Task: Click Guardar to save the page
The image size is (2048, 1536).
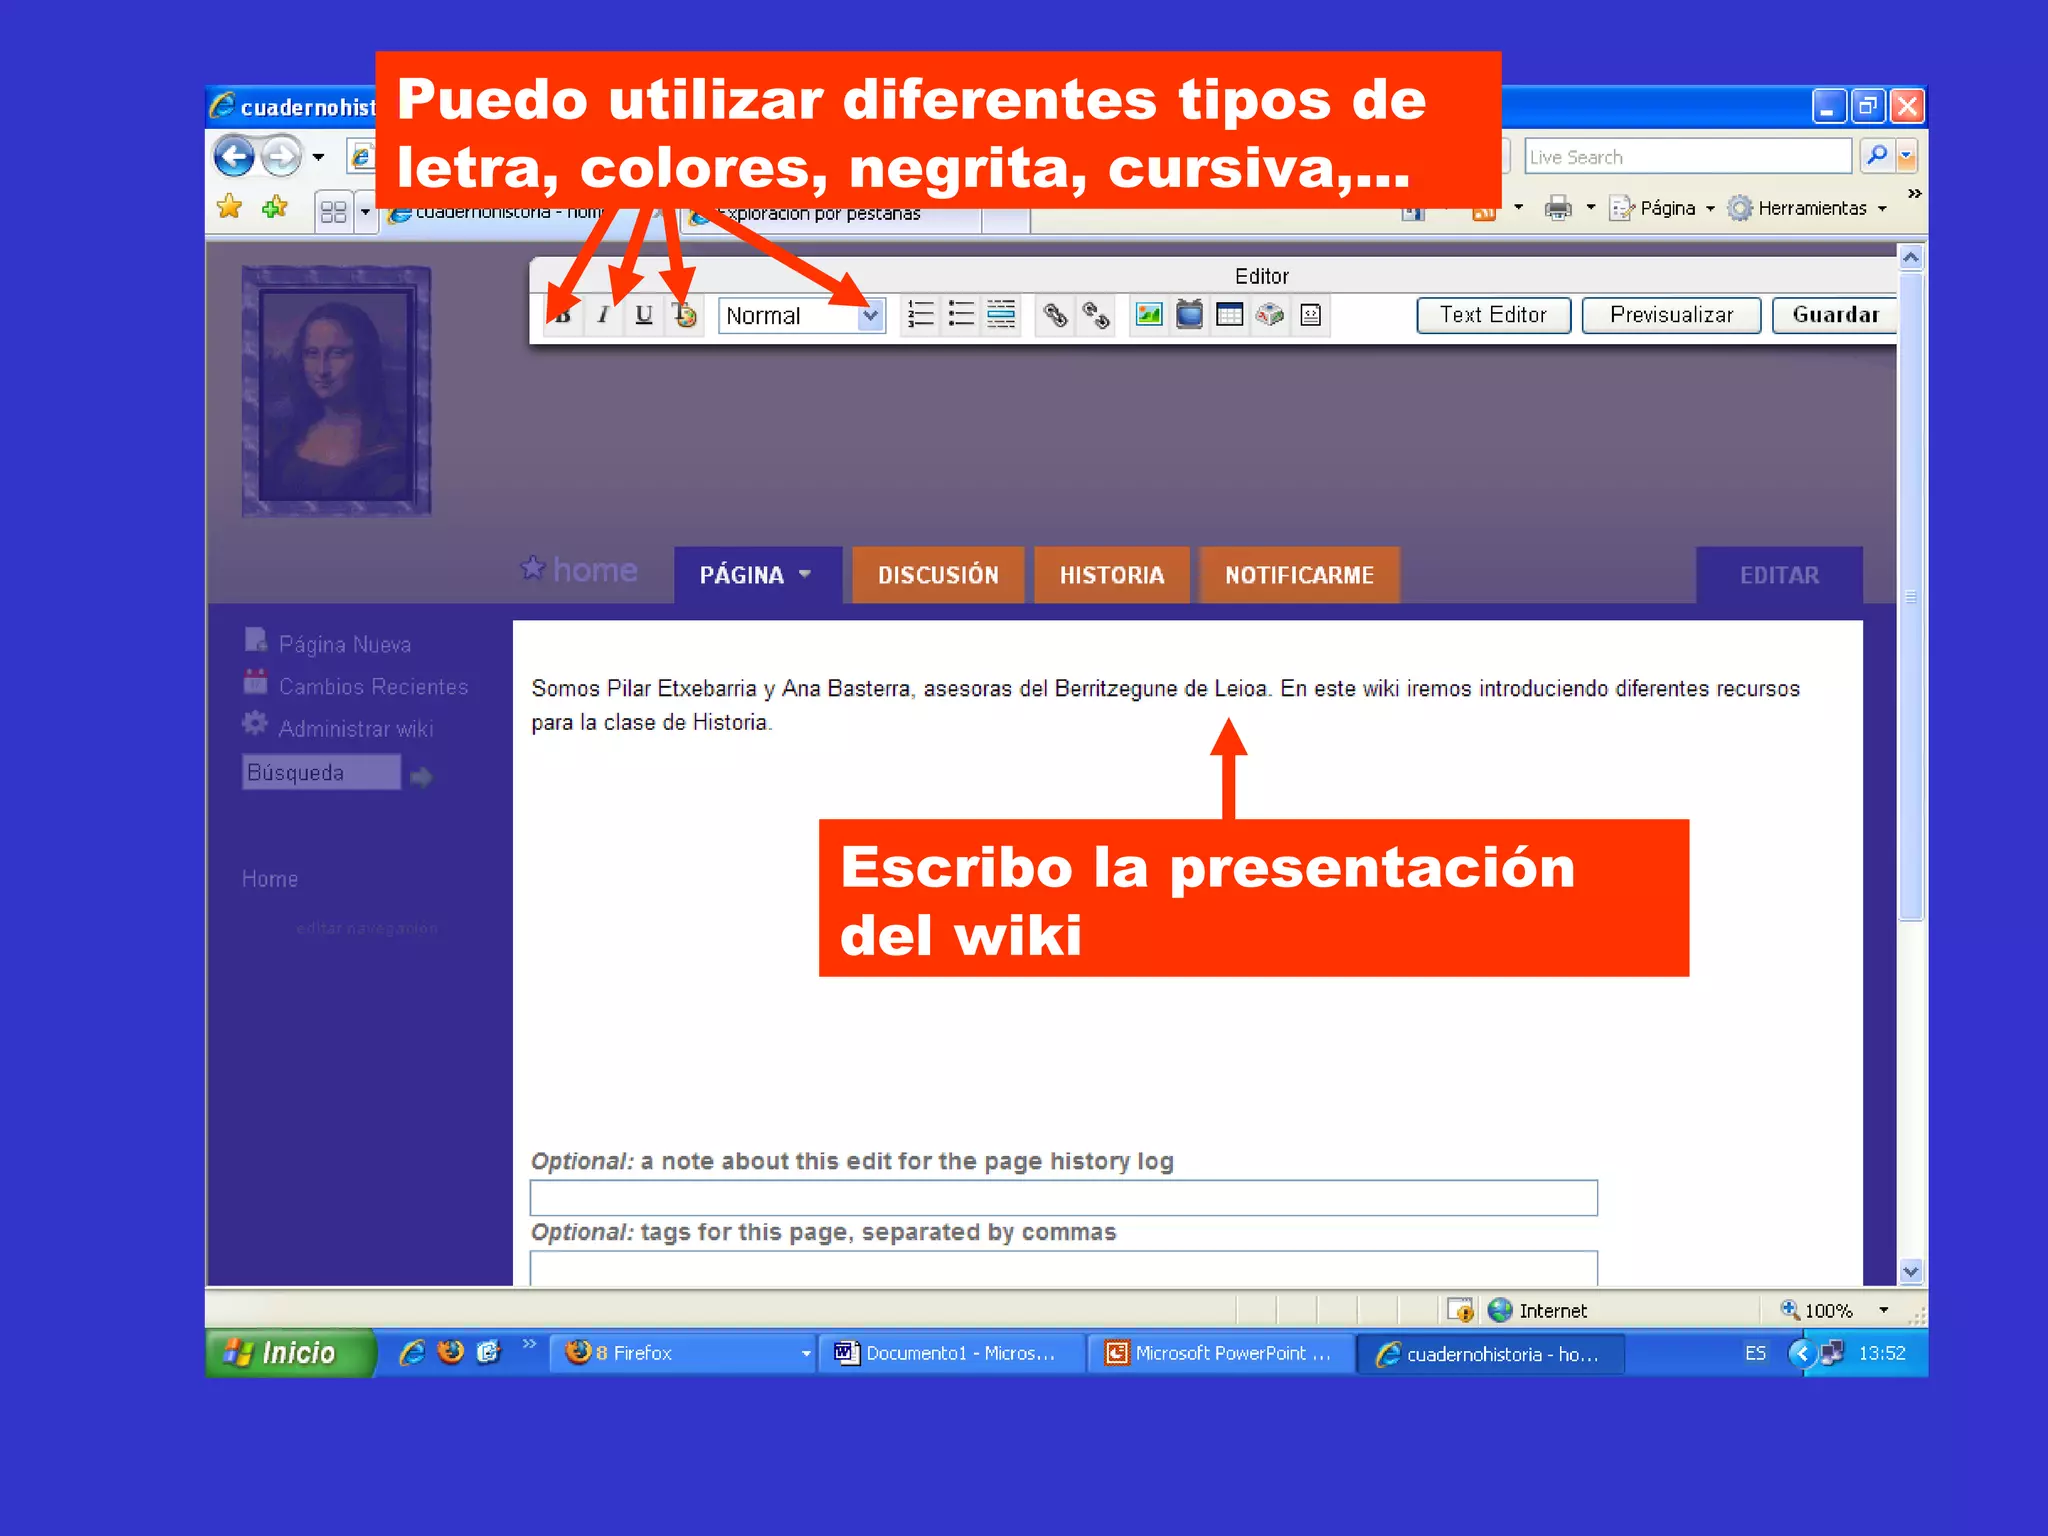Action: click(1834, 315)
